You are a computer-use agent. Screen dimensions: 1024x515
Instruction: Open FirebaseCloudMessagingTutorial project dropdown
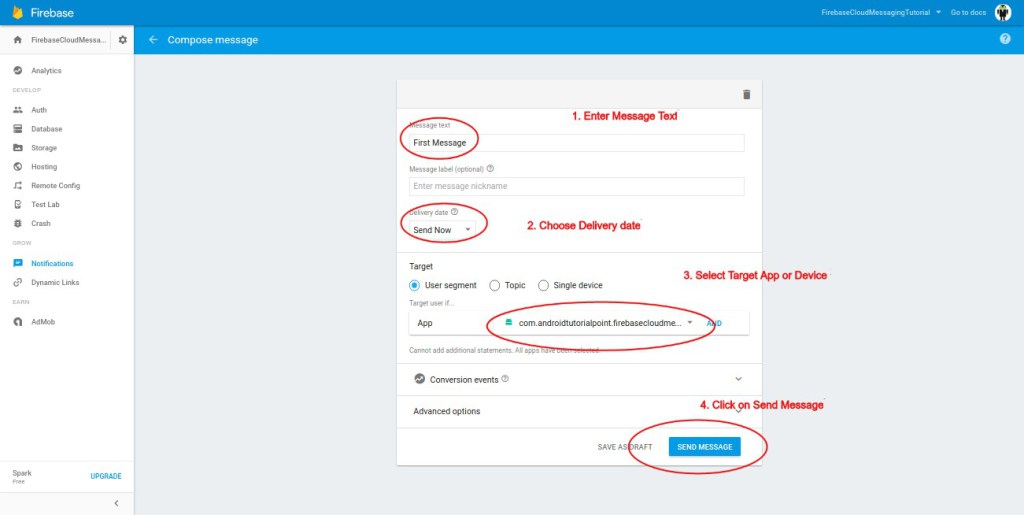(x=881, y=12)
